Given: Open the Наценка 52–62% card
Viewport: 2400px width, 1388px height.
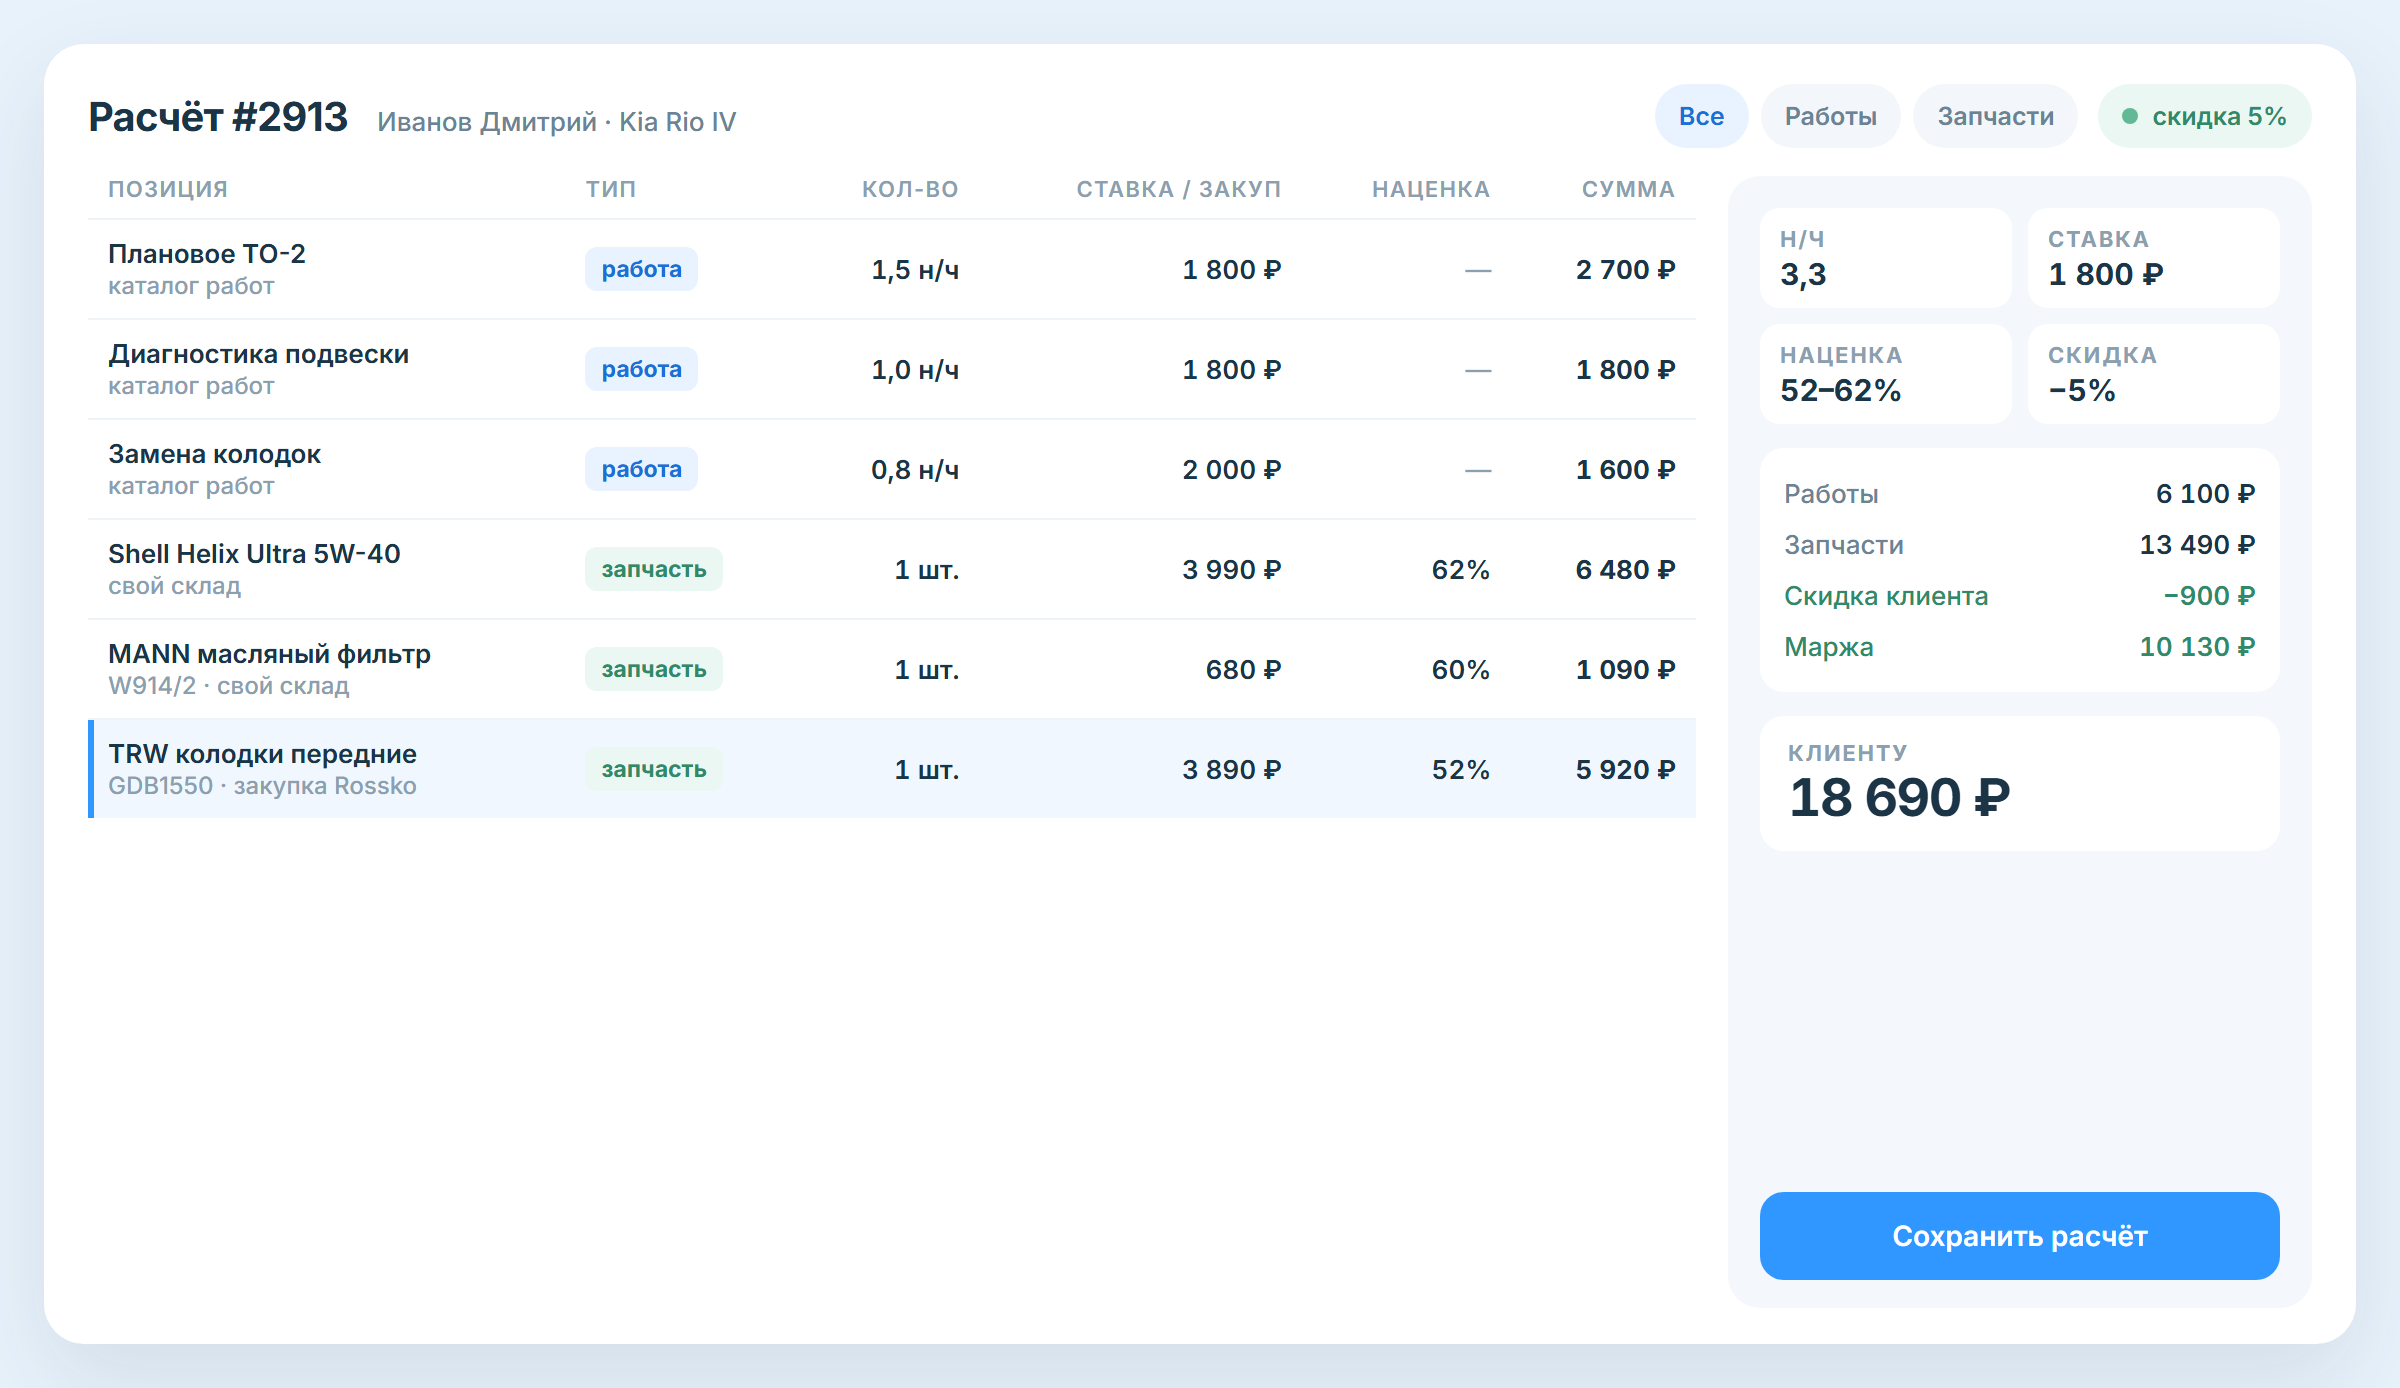Looking at the screenshot, I should coord(1885,374).
